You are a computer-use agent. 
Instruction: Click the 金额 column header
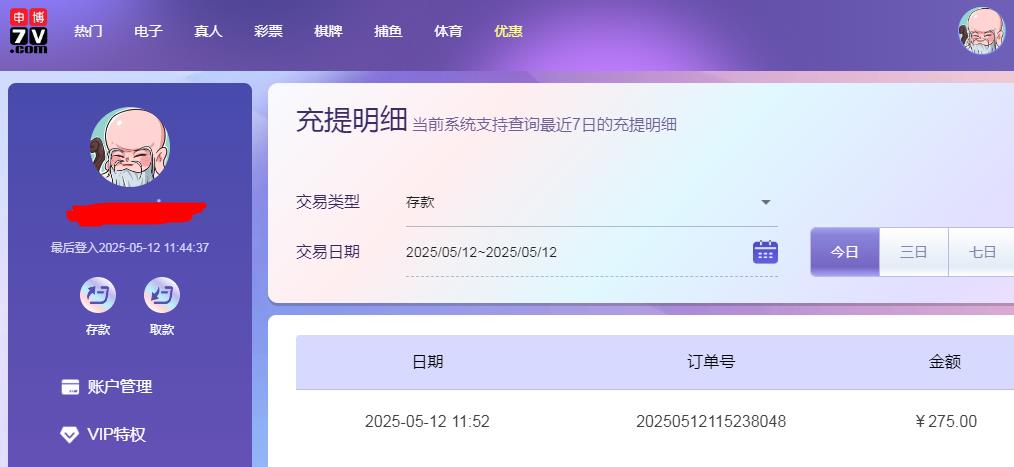tap(945, 362)
